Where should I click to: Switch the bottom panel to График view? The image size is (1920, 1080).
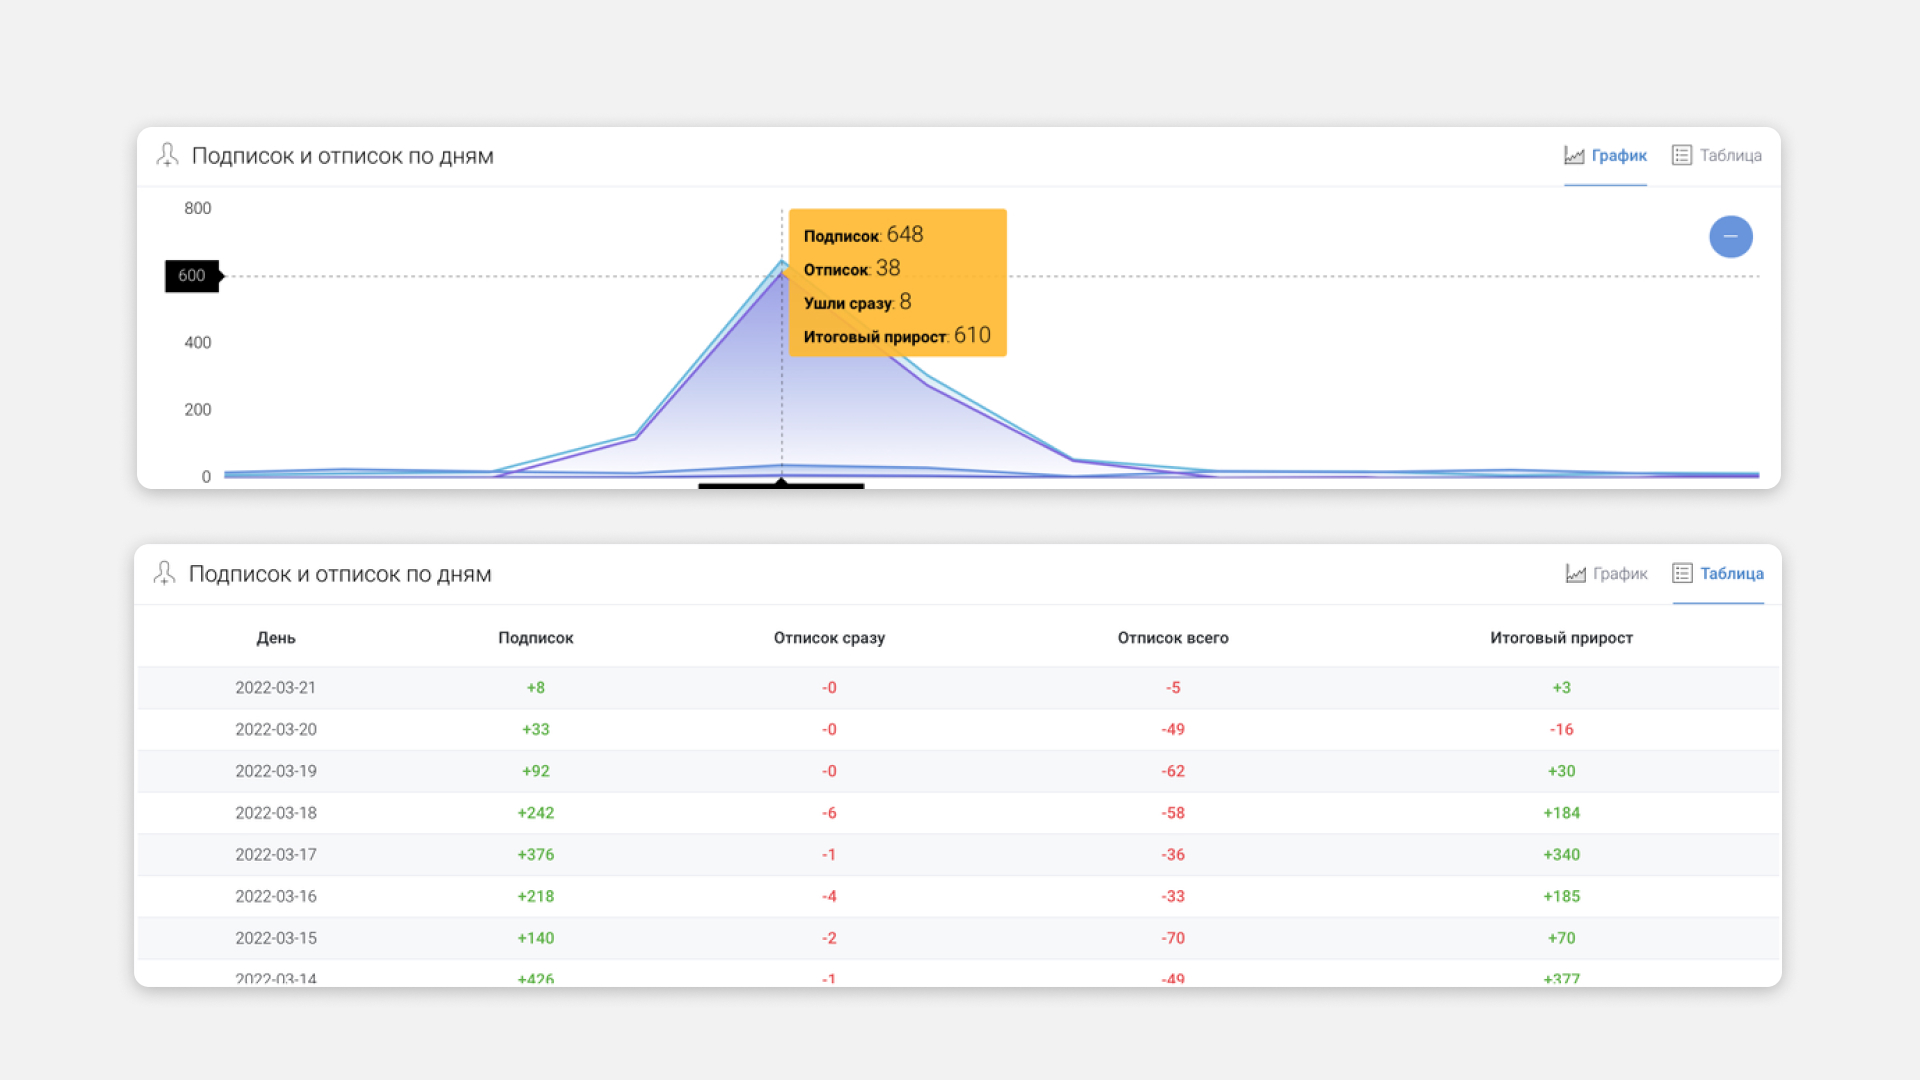pos(1619,573)
